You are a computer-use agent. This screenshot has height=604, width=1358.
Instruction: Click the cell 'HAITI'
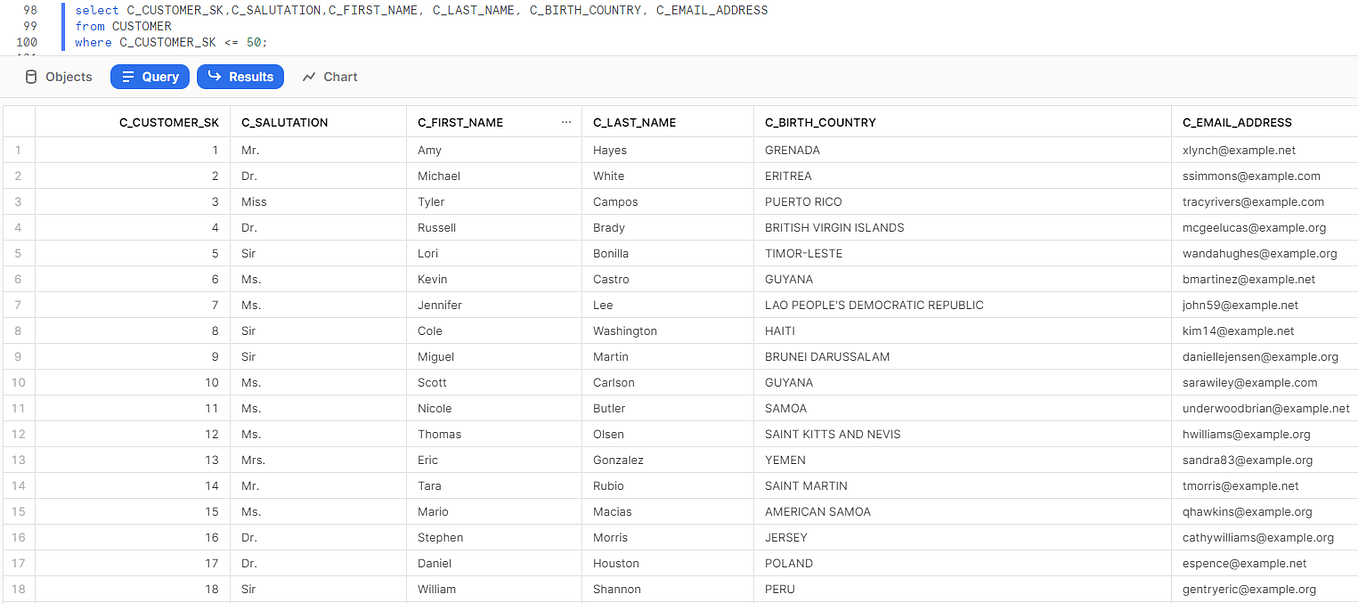point(781,331)
